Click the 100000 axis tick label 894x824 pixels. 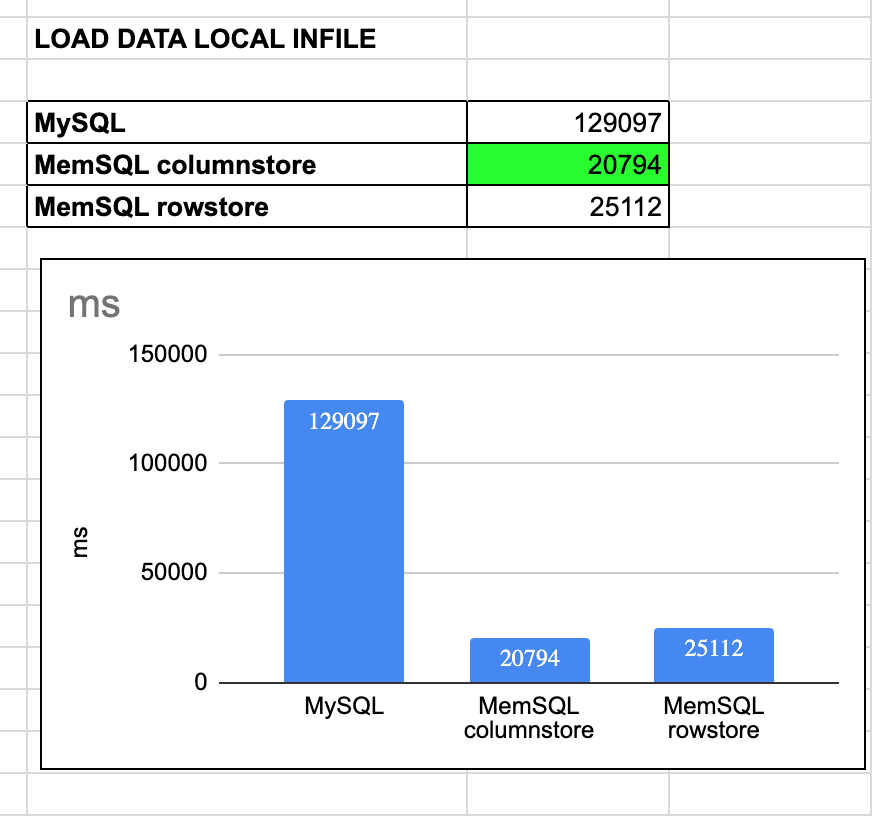point(168,463)
